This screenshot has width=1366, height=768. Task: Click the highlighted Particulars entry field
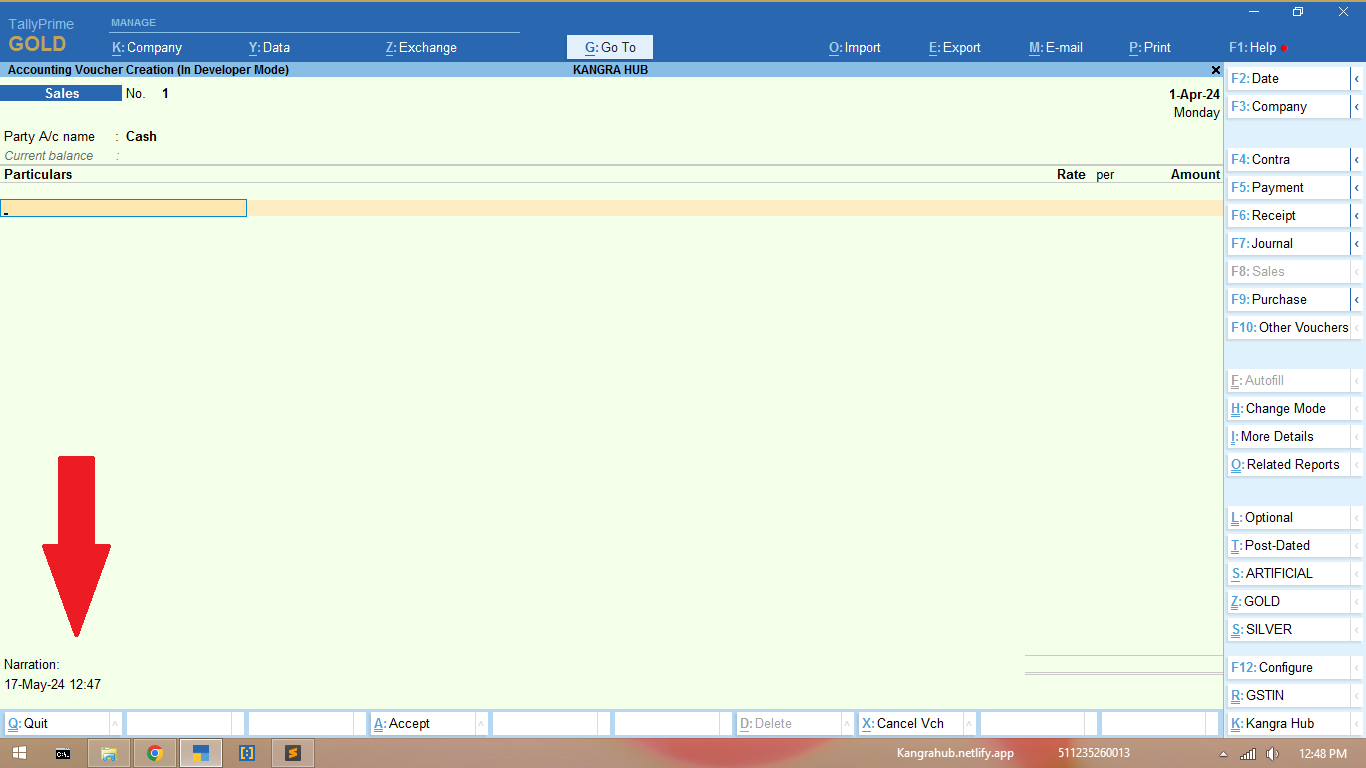point(123,208)
